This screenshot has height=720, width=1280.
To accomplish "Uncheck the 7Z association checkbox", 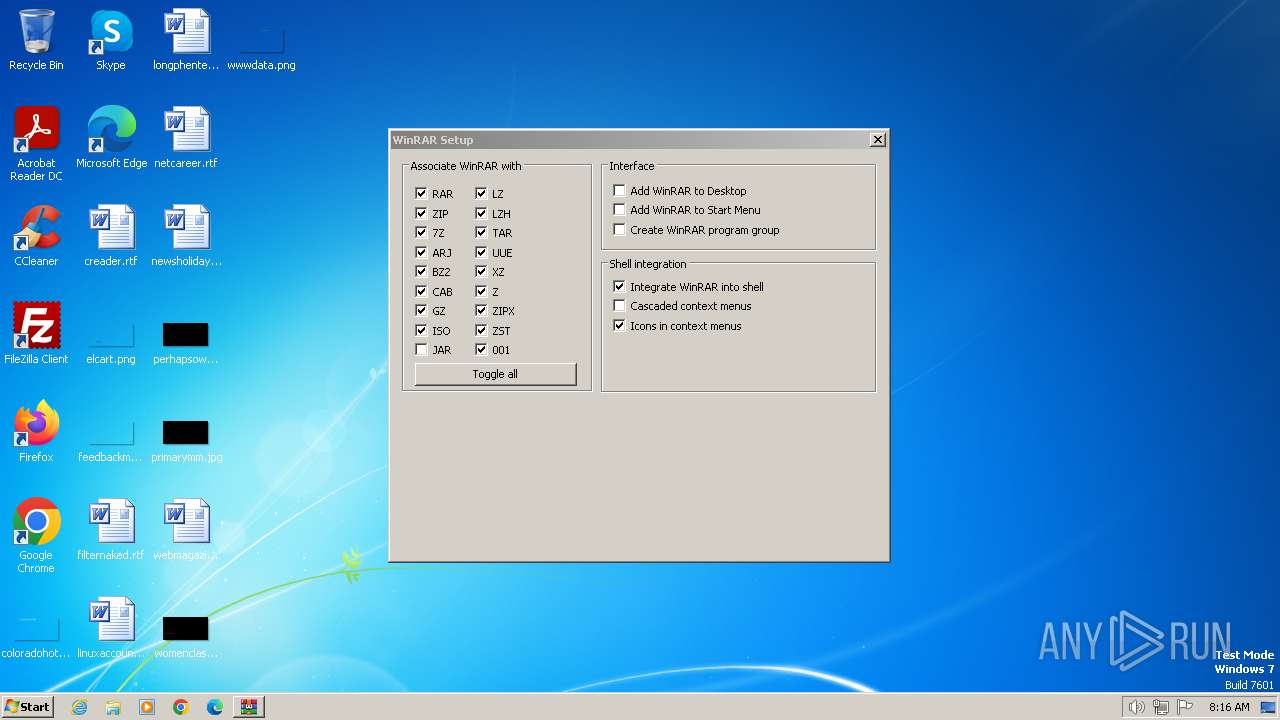I will click(x=421, y=233).
